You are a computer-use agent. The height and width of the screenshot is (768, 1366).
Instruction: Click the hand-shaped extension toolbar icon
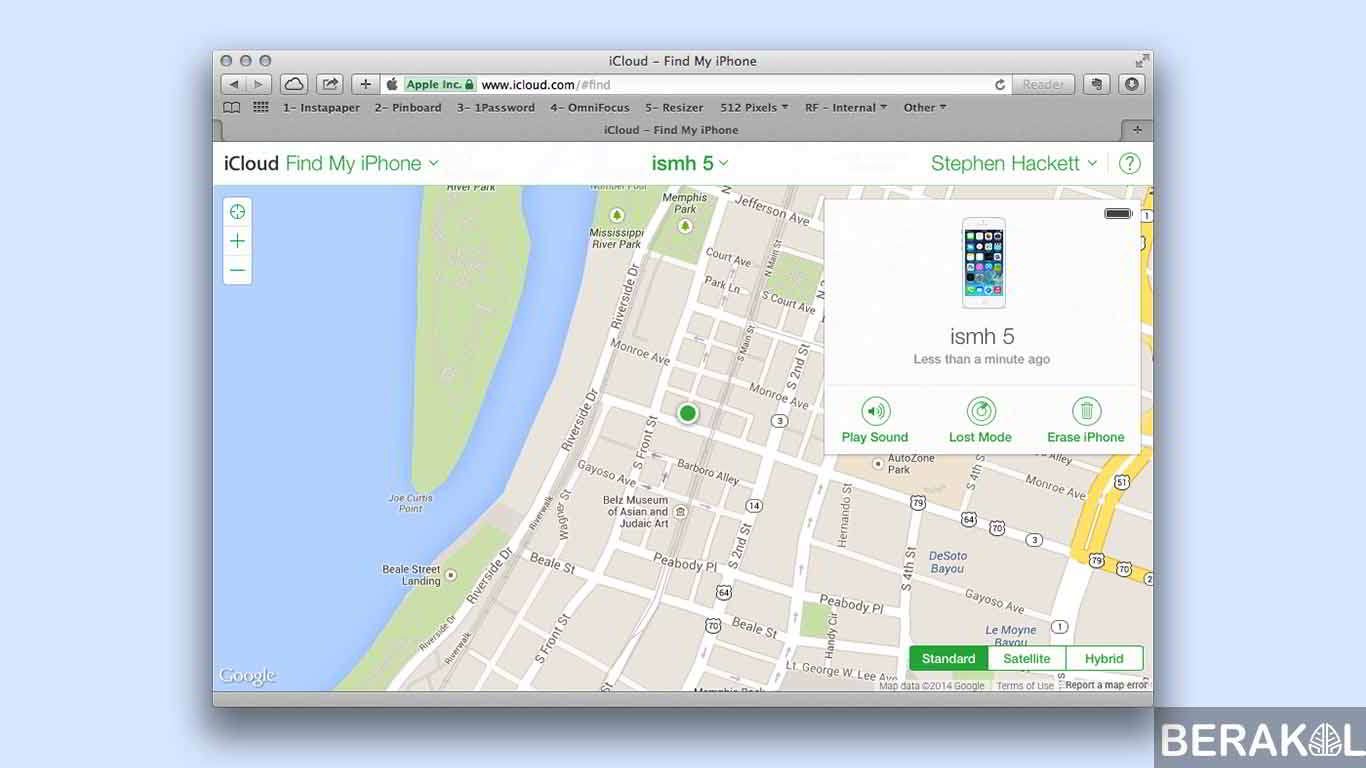[x=1097, y=85]
